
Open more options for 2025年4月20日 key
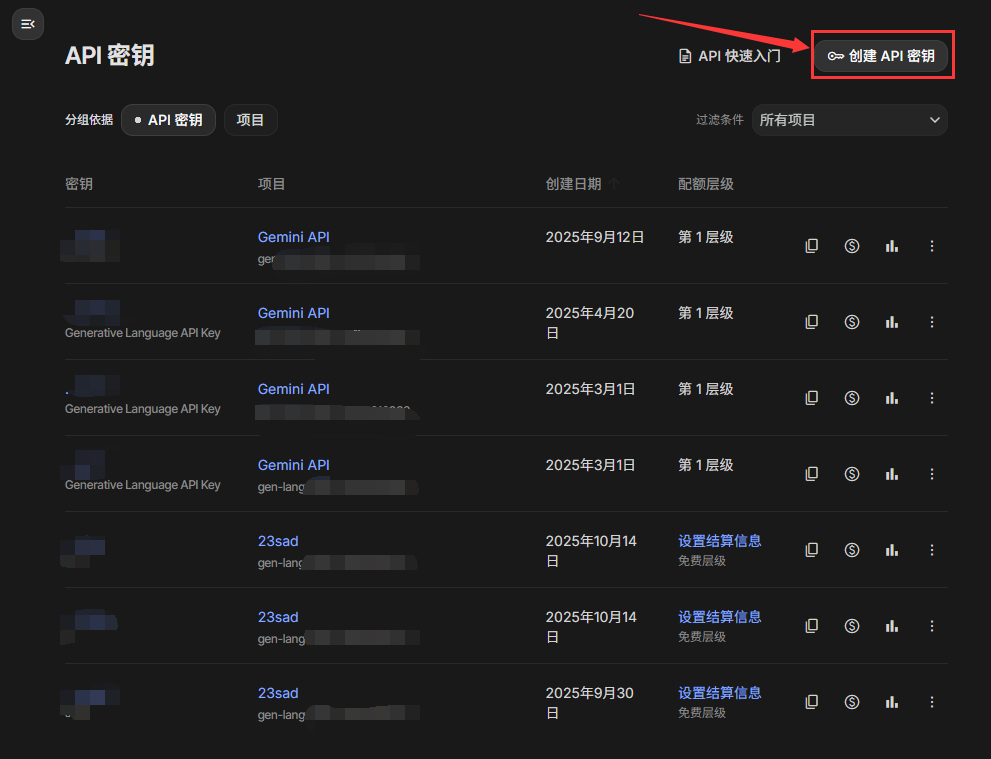click(x=932, y=322)
